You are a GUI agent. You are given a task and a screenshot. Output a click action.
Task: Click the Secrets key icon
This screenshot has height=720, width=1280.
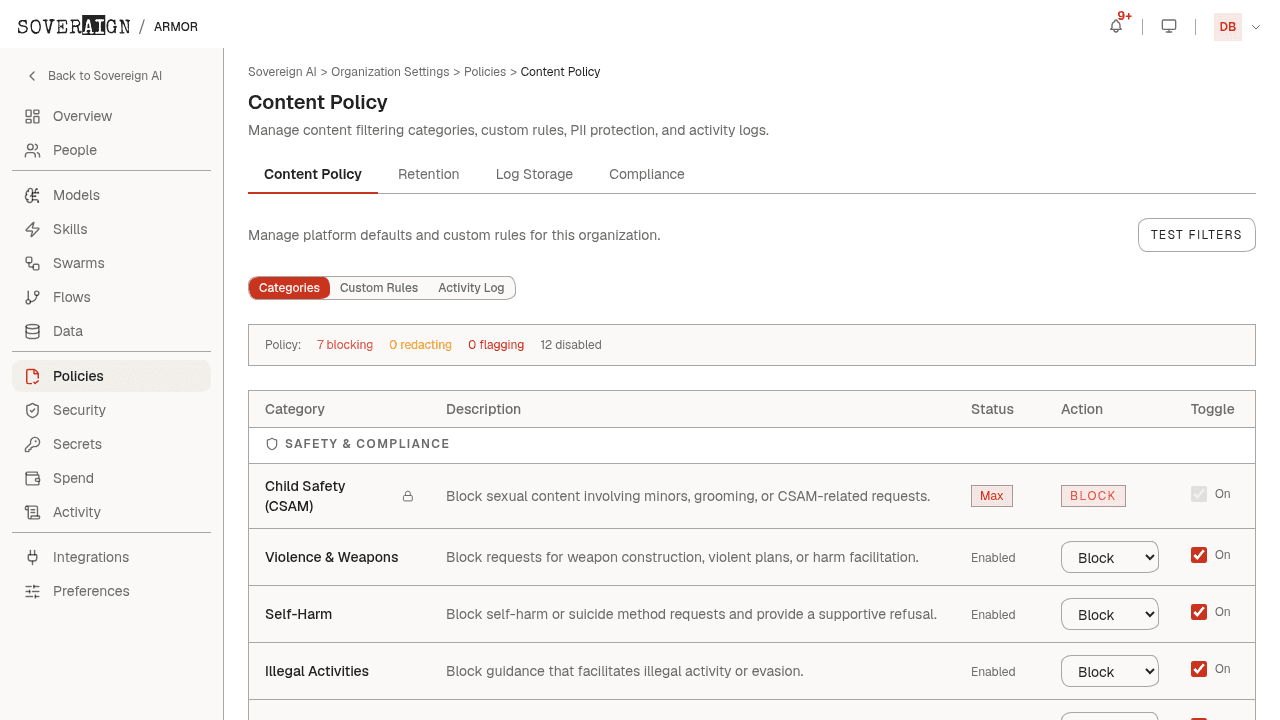(x=33, y=444)
